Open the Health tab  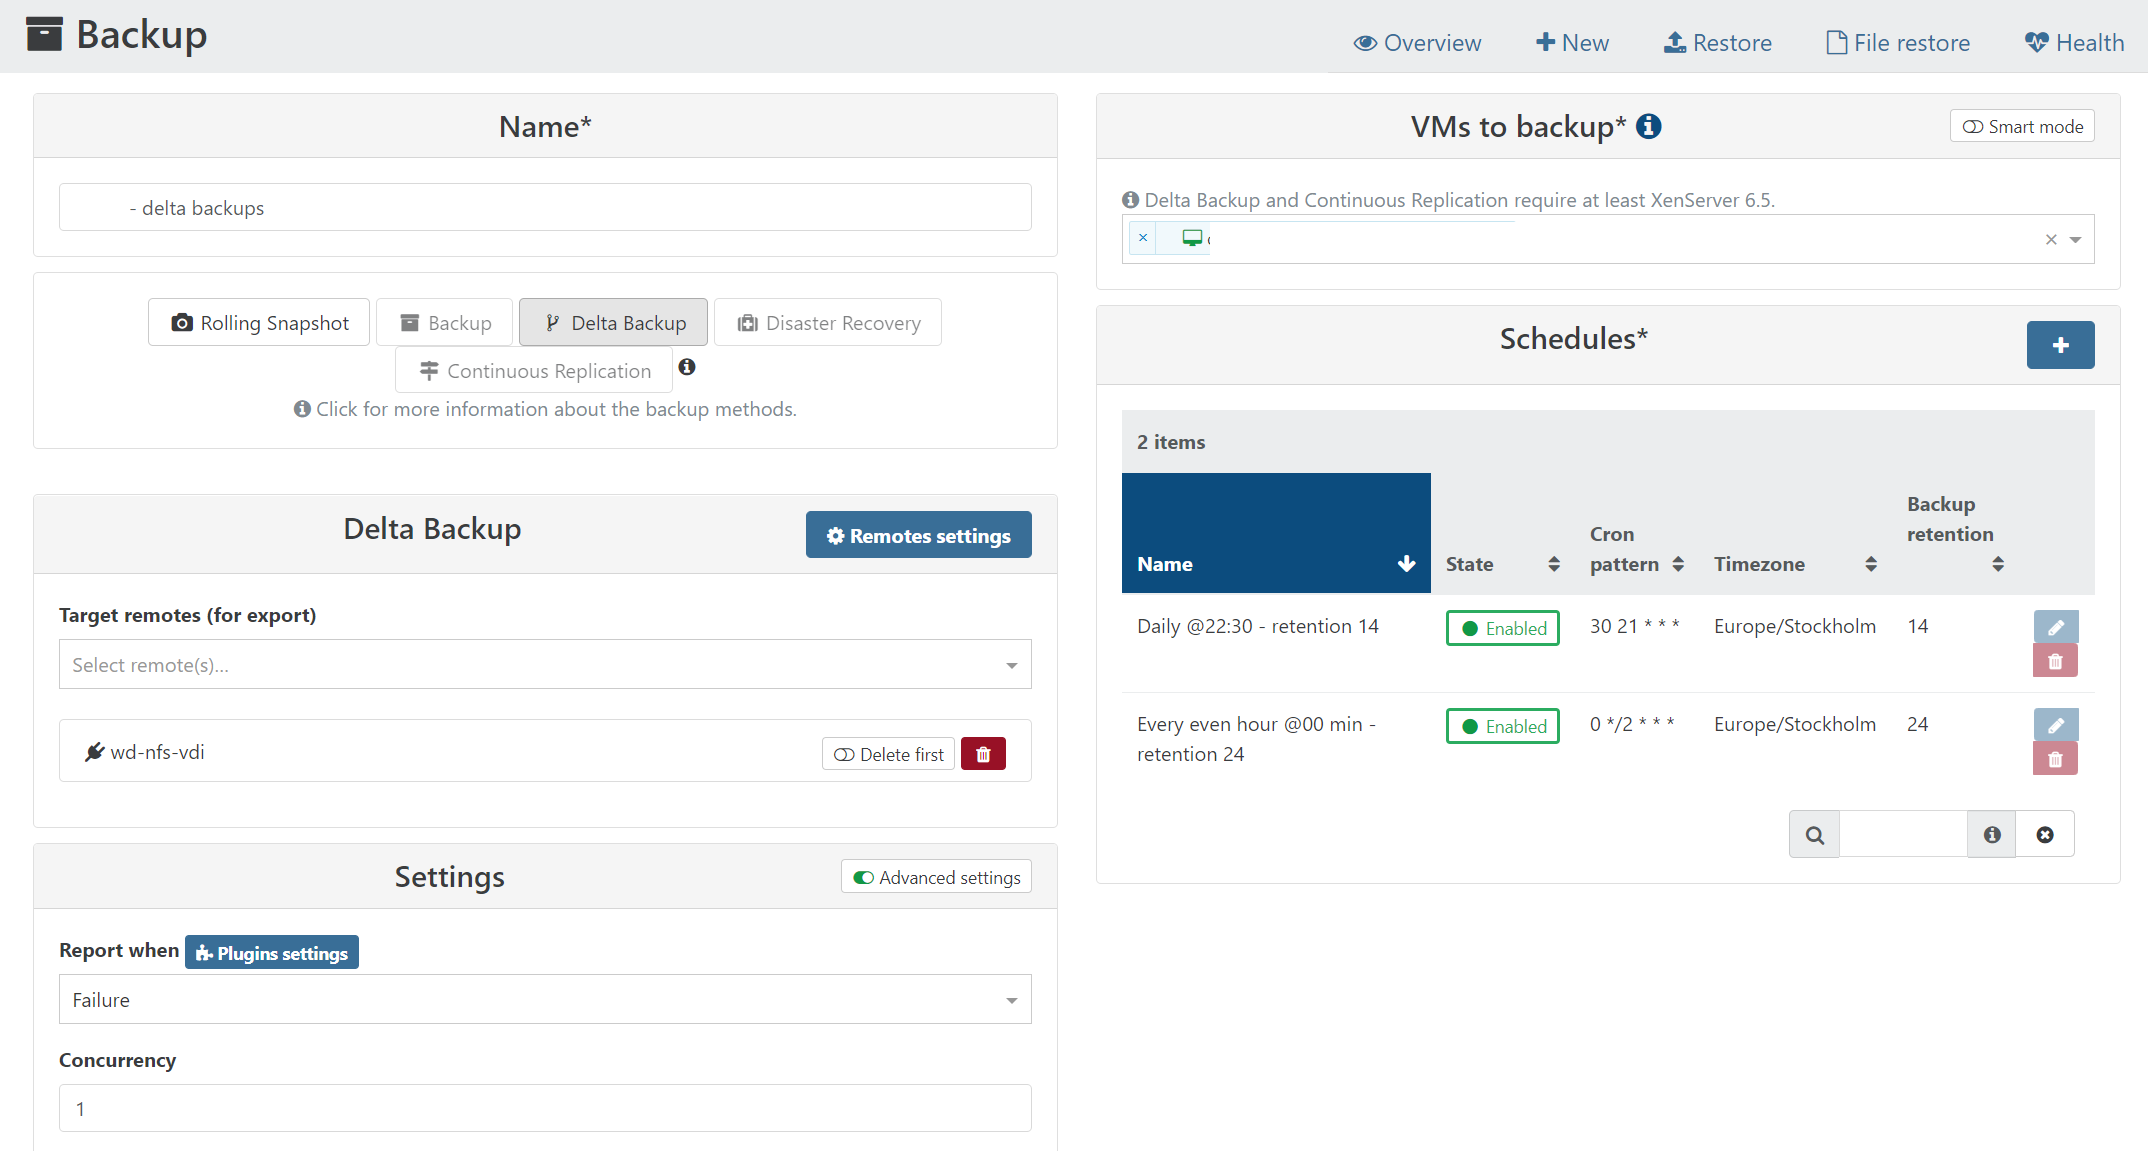tap(2074, 43)
